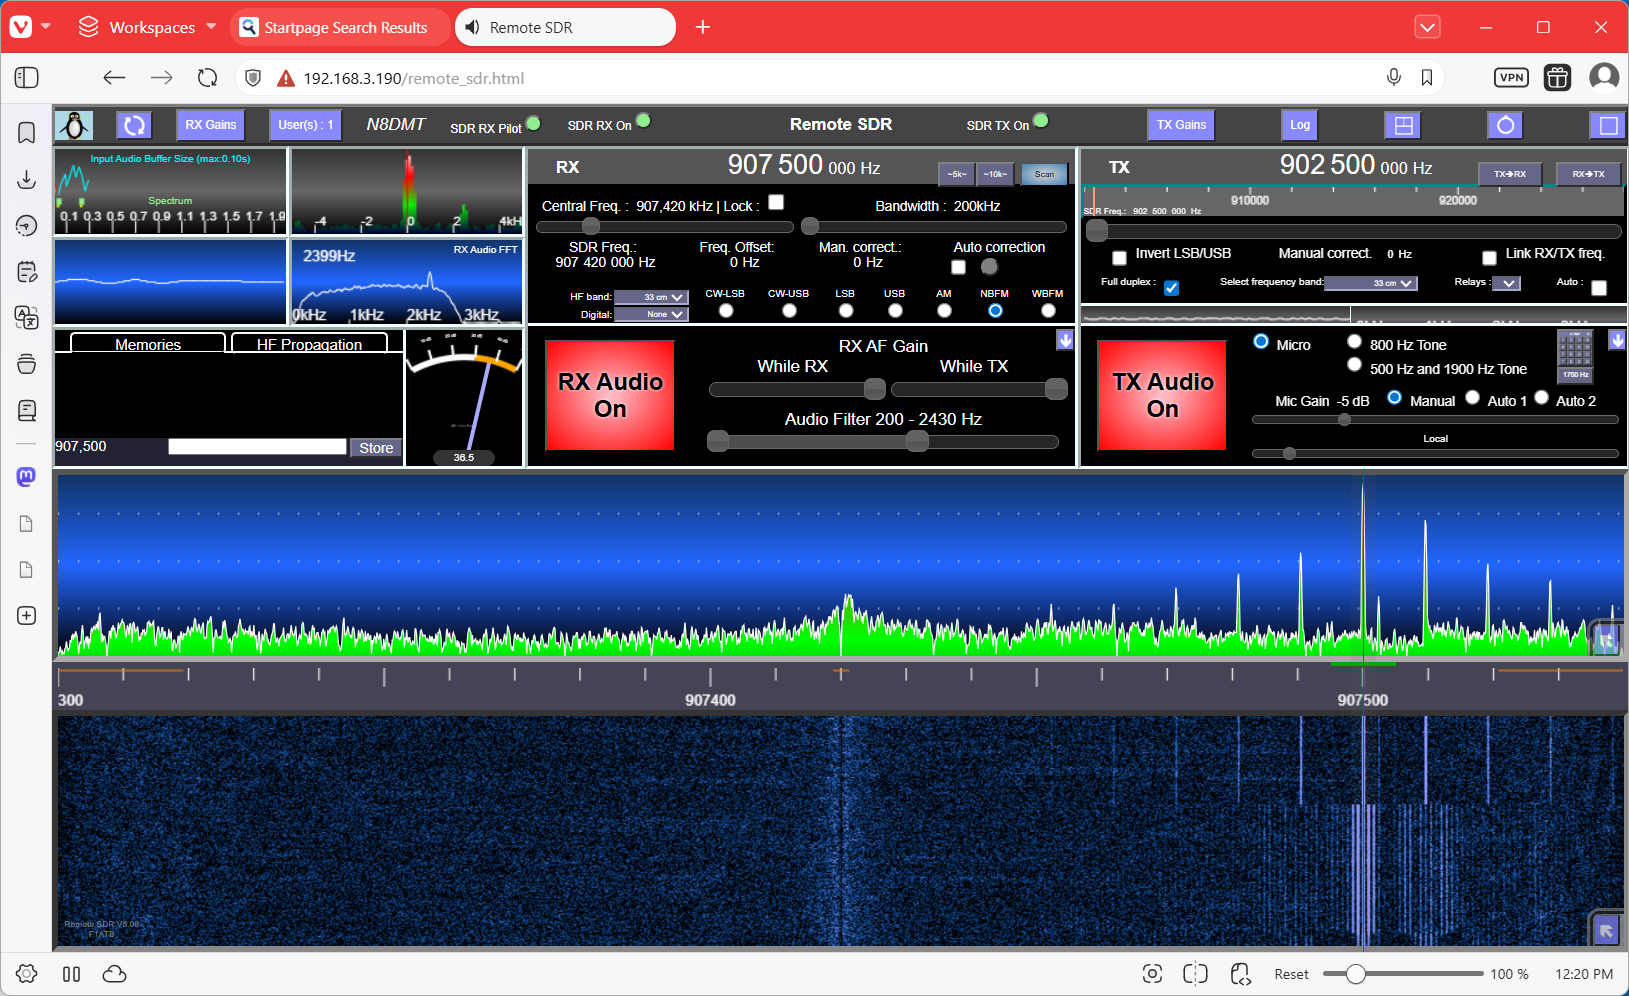This screenshot has width=1629, height=996.
Task: Click the RX Audio On button
Action: coord(610,395)
